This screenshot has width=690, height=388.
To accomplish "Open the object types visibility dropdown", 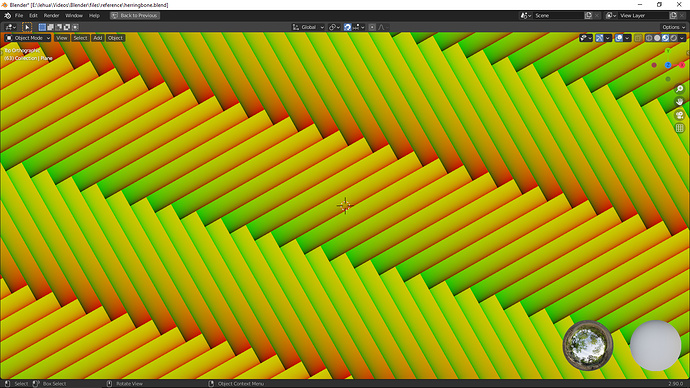I will 586,38.
